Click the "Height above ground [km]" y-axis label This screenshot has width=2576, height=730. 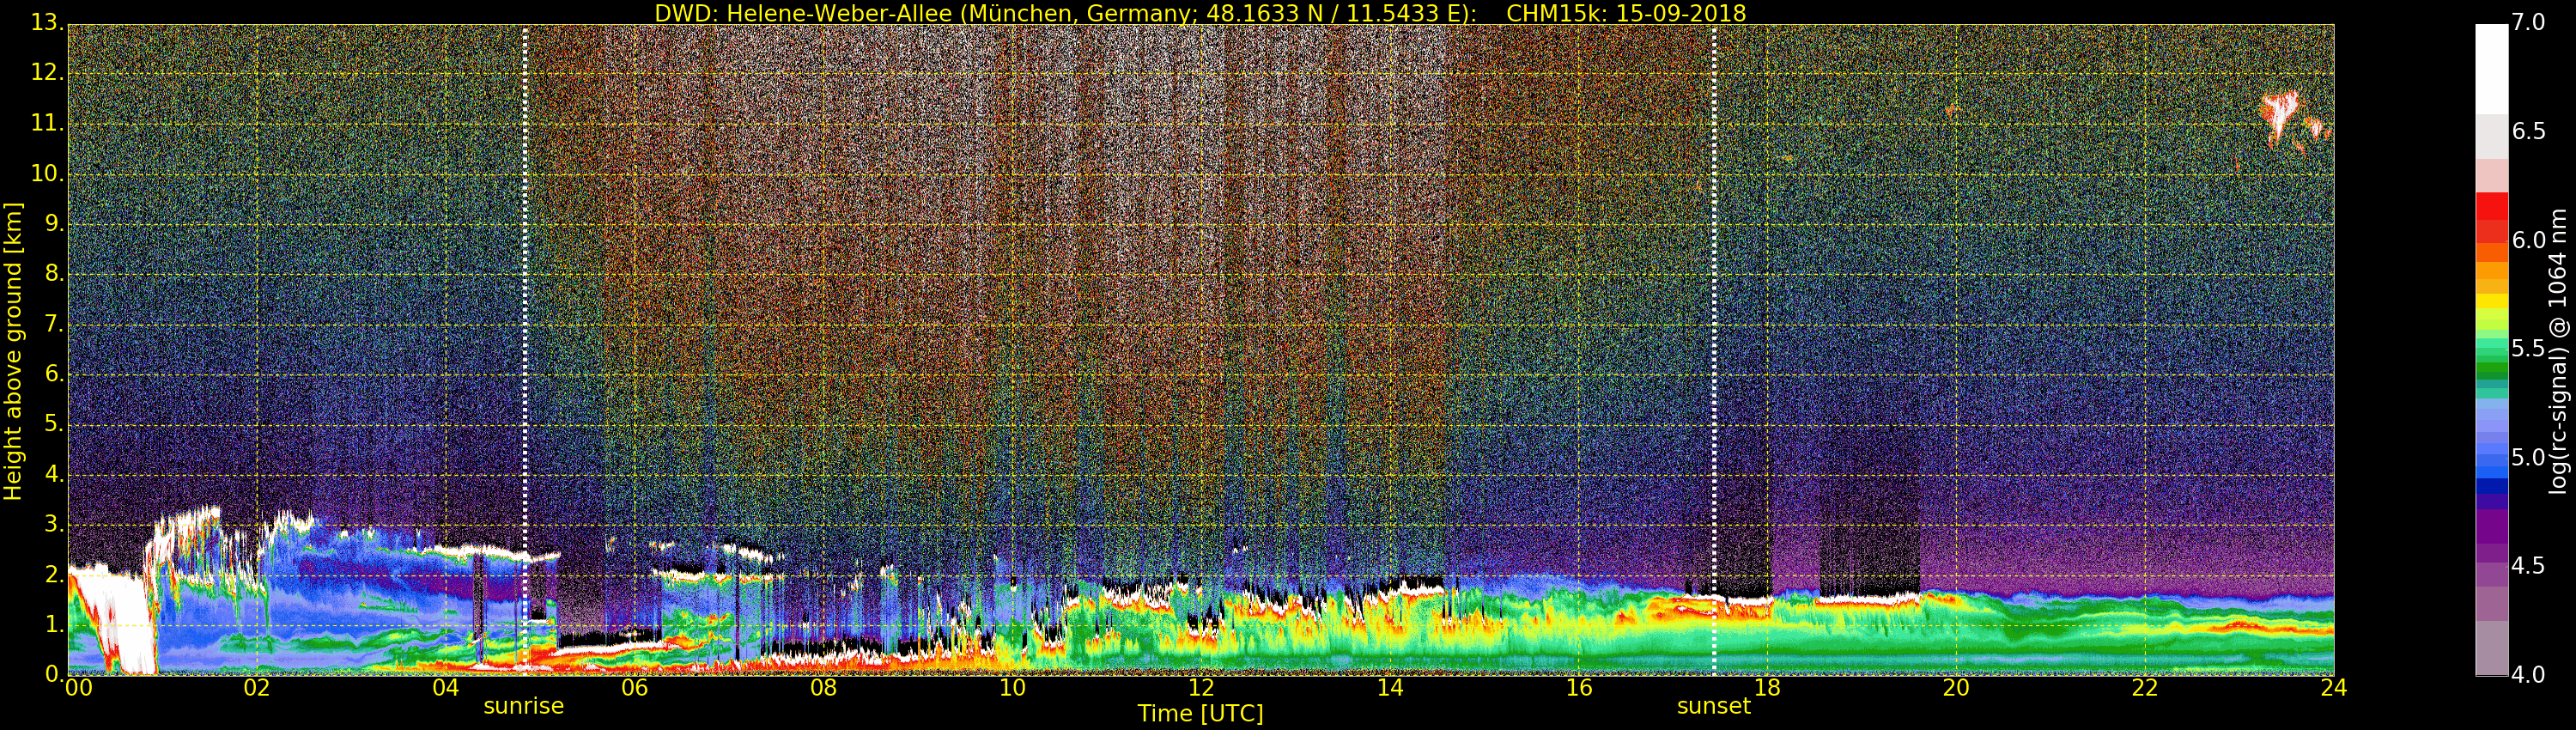click(13, 350)
